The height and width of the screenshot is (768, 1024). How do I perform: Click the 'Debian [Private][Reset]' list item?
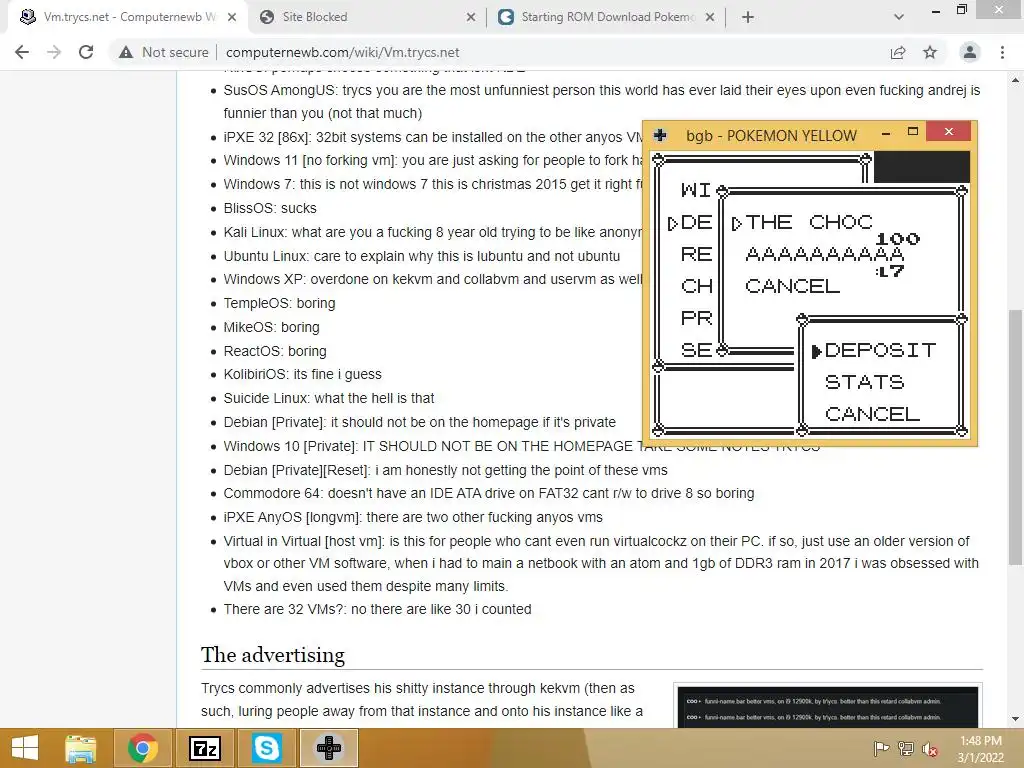tap(445, 470)
